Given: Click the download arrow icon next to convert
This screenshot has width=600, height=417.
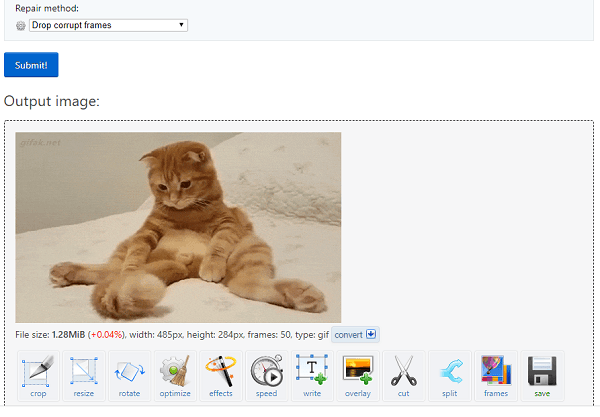Looking at the screenshot, I should point(371,334).
